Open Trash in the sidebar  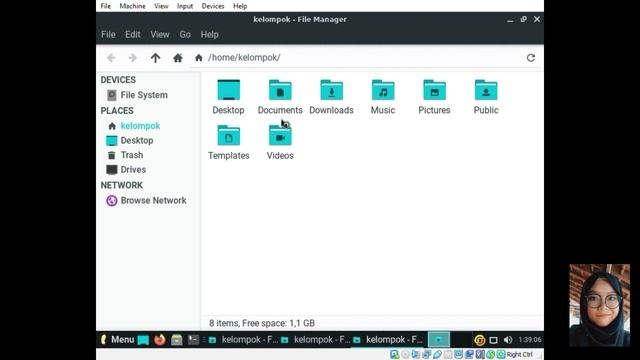(125, 155)
